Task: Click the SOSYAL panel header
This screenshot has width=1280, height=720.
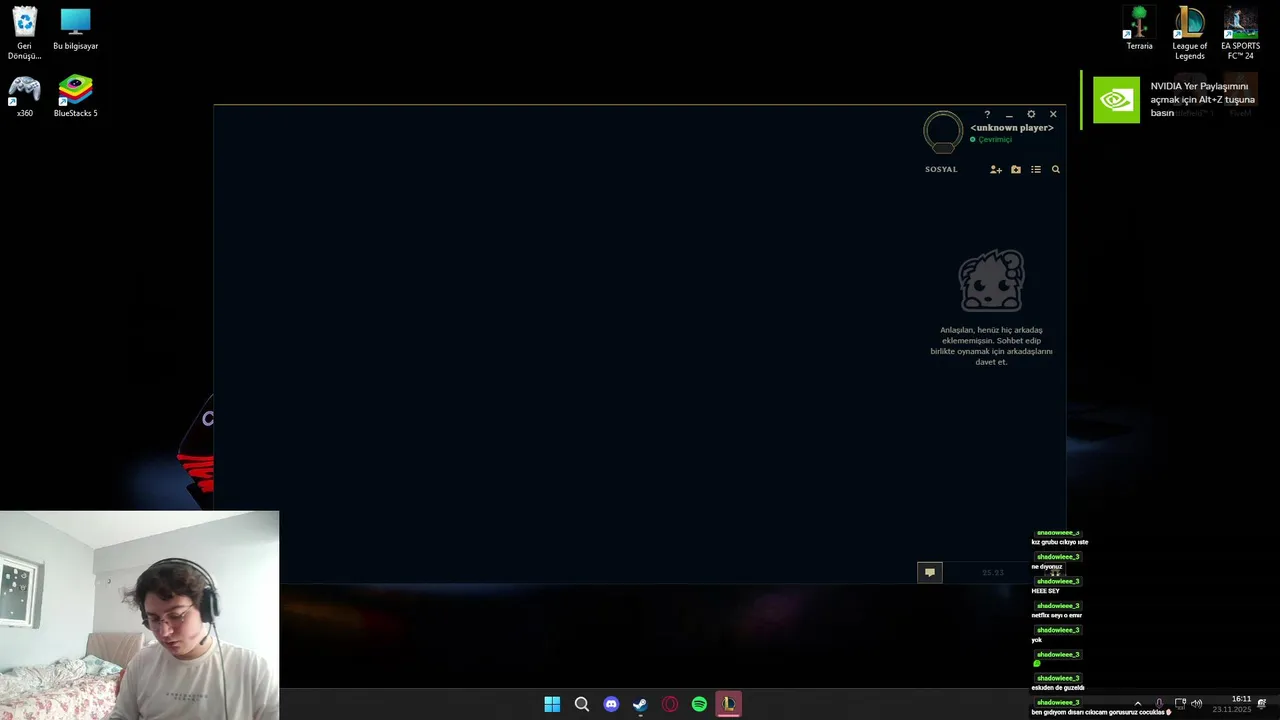Action: coord(941,170)
